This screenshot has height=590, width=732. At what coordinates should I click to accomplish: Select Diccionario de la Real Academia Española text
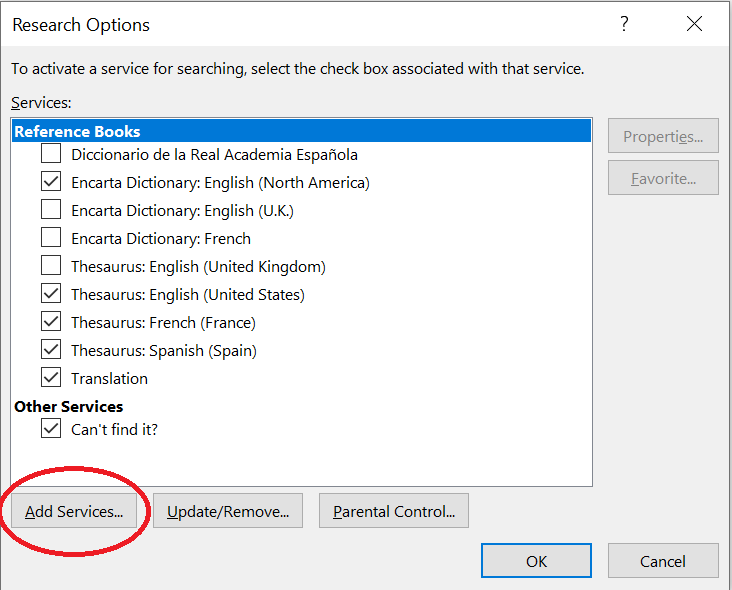coord(214,155)
